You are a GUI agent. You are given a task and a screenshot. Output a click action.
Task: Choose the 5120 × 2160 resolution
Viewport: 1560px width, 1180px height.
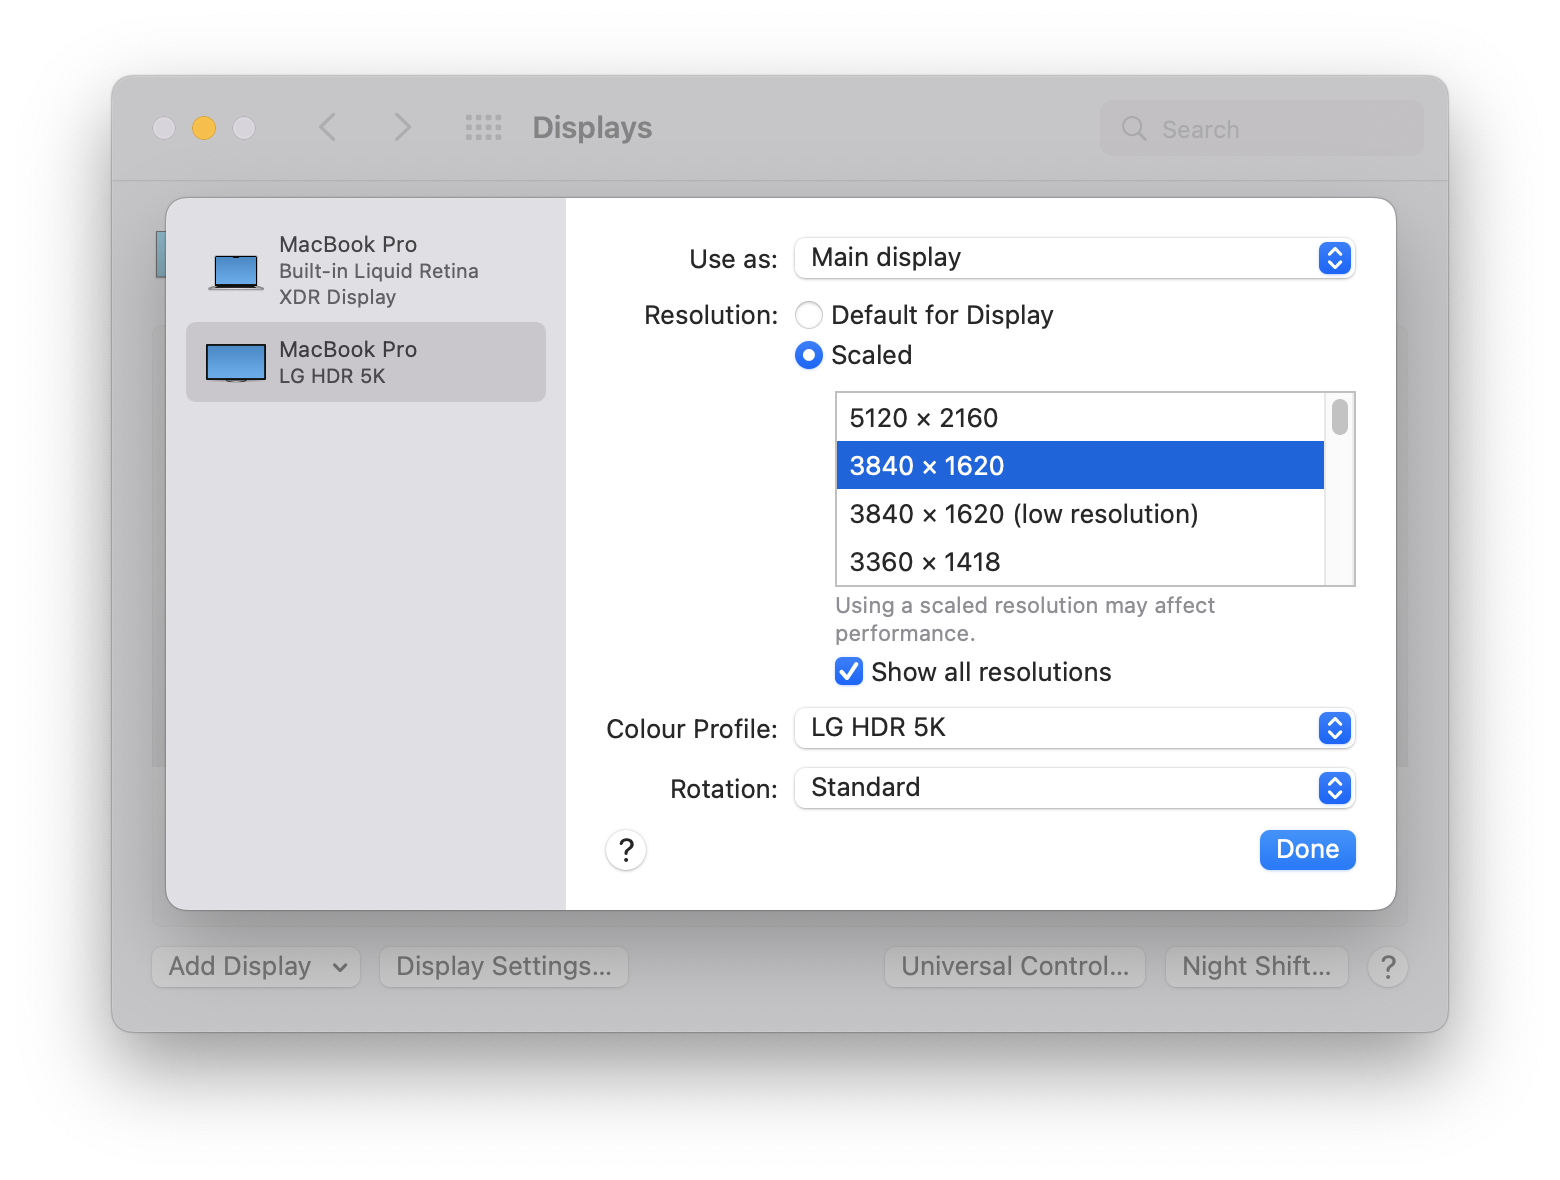[x=1080, y=418]
